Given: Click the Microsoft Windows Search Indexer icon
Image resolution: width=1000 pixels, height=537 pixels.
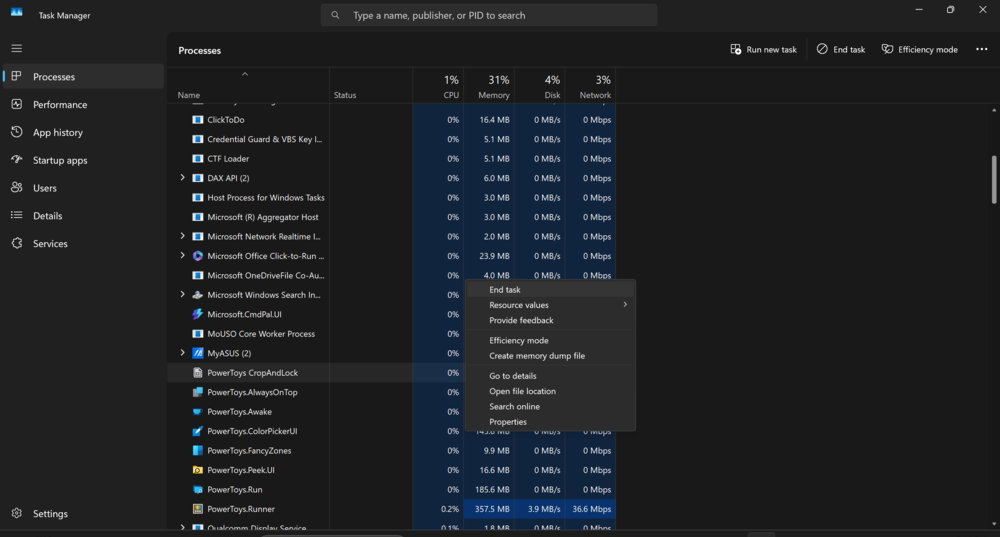Looking at the screenshot, I should (198, 295).
